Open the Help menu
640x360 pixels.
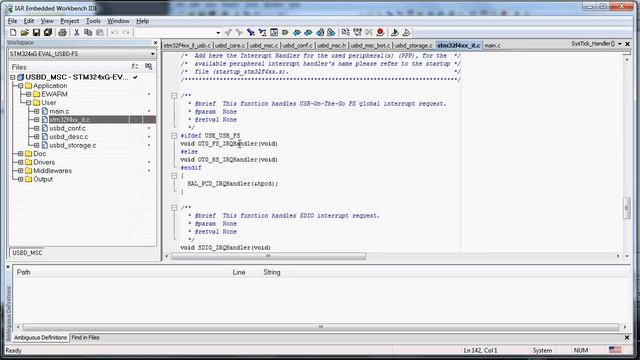pos(142,21)
